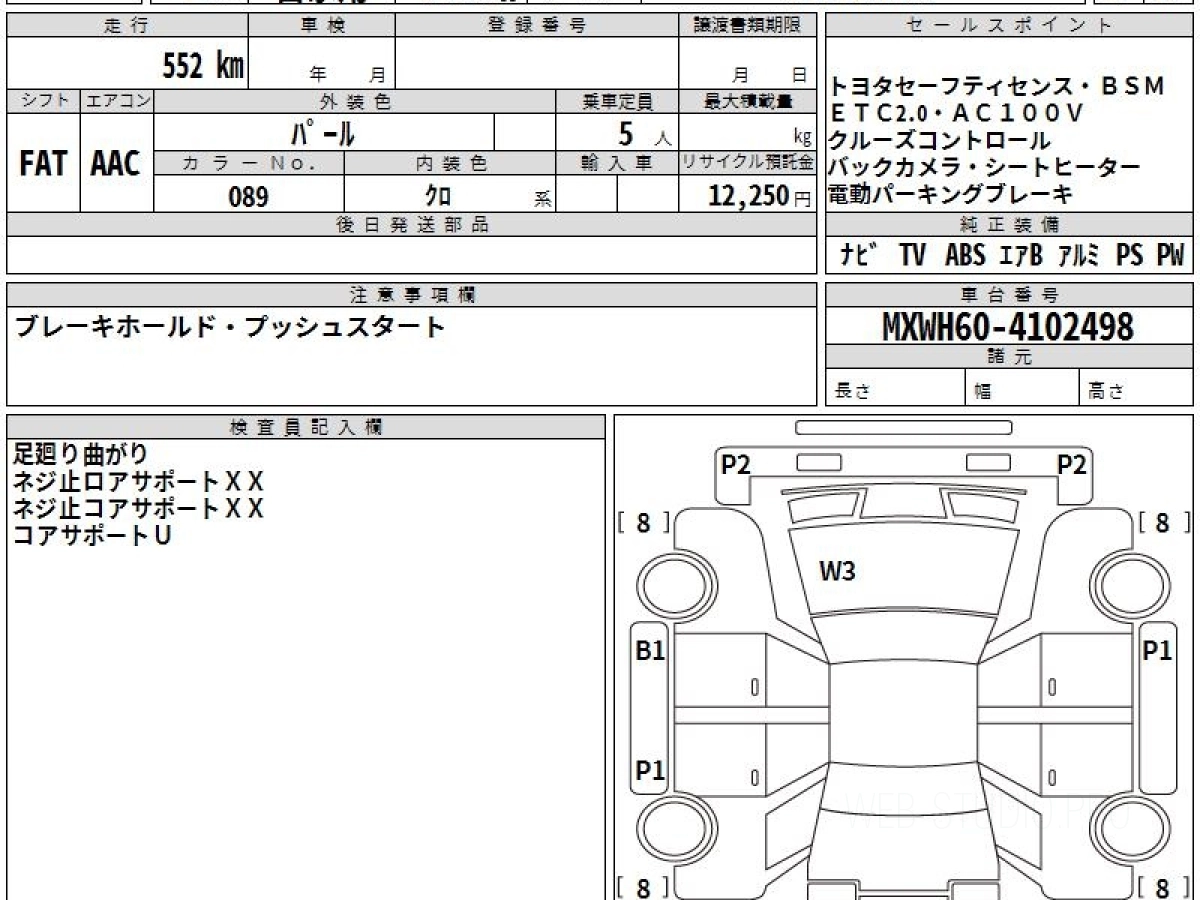This screenshot has width=1200, height=900.
Task: Click the 外装色 header
Action: (x=355, y=101)
